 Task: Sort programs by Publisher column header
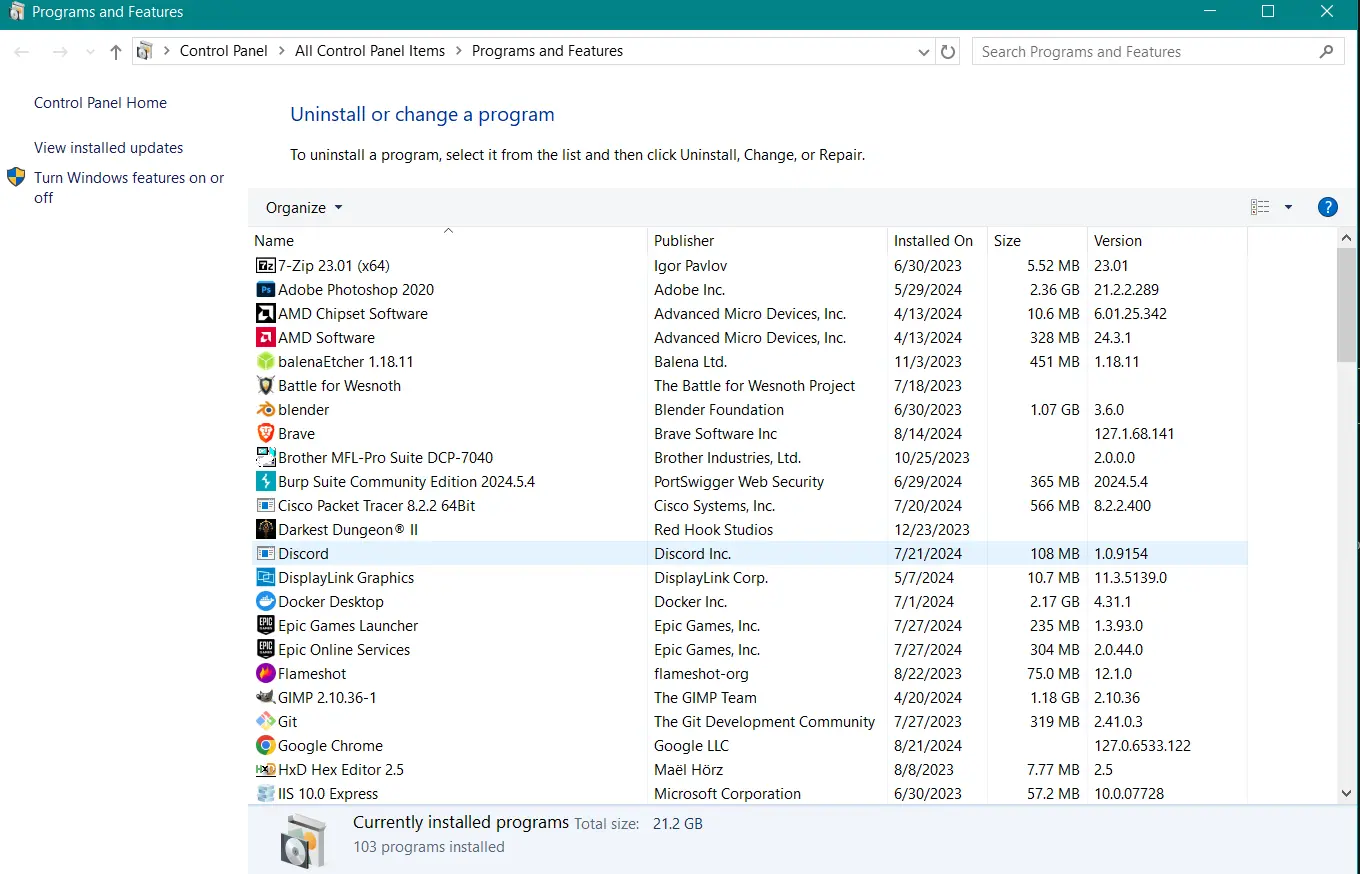pyautogui.click(x=684, y=241)
